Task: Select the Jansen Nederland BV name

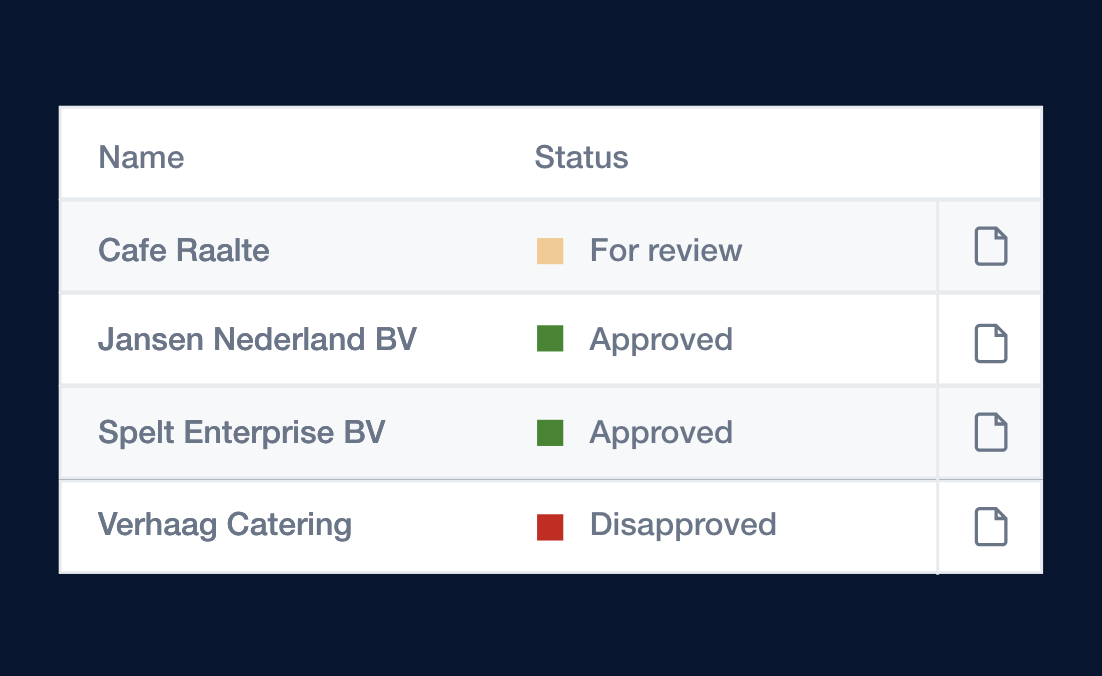Action: (257, 339)
